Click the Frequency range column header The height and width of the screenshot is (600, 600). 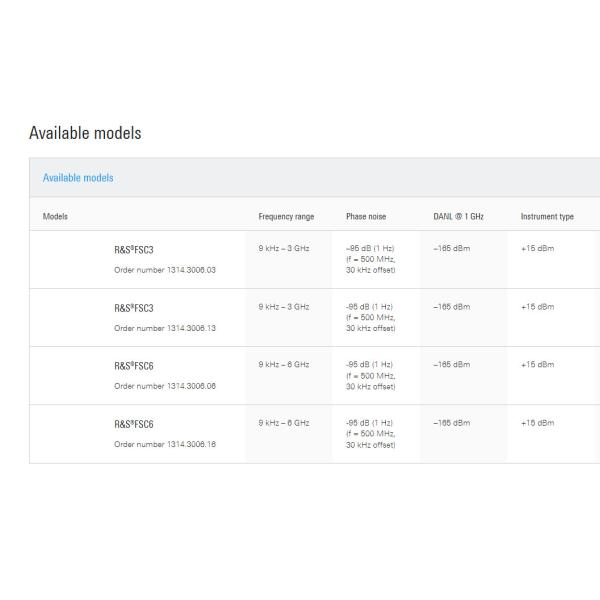coord(286,217)
